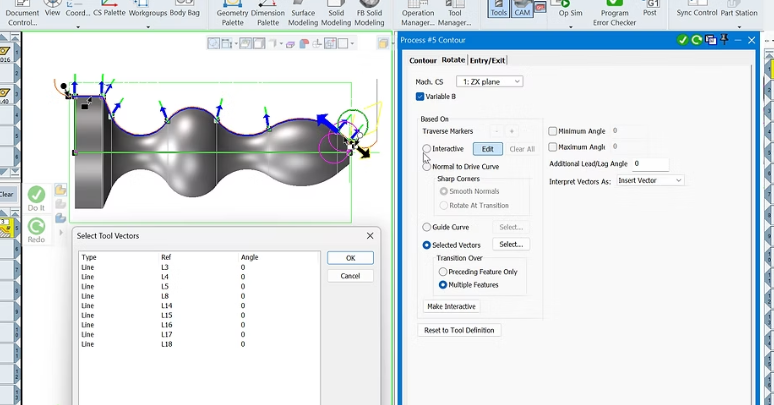
Task: Select the Guide Curve radio button
Action: (427, 227)
